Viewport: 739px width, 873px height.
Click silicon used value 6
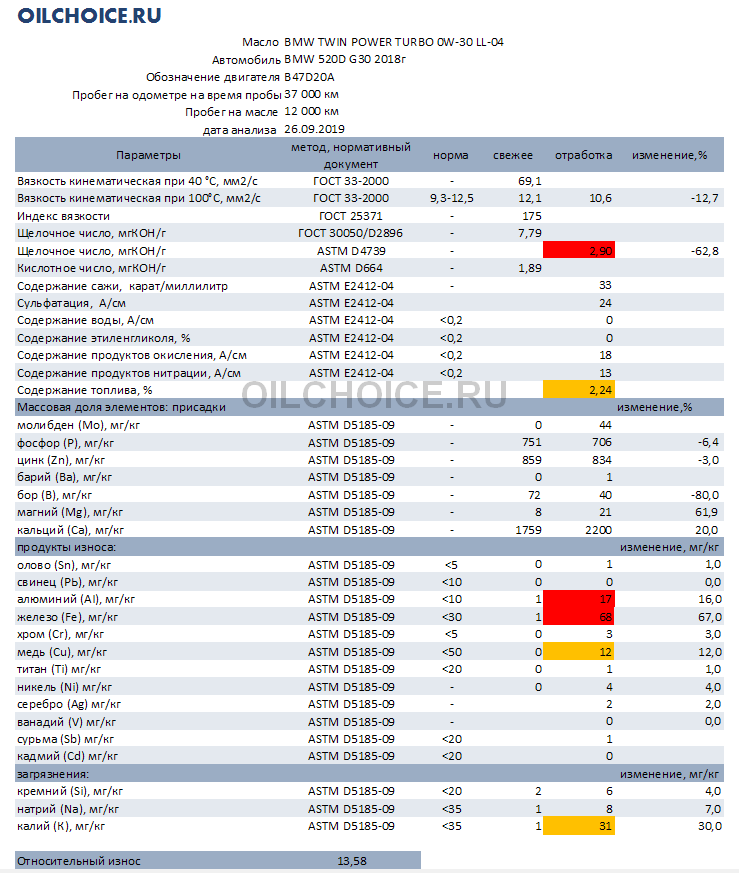[609, 791]
